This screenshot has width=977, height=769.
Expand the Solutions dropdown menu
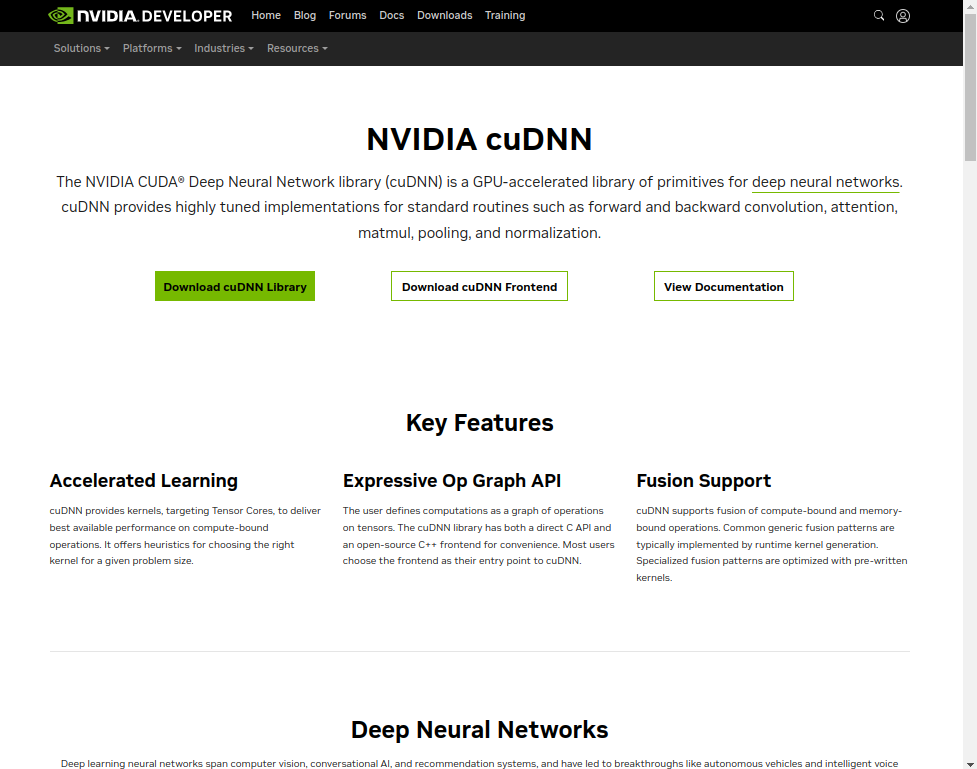[x=82, y=48]
